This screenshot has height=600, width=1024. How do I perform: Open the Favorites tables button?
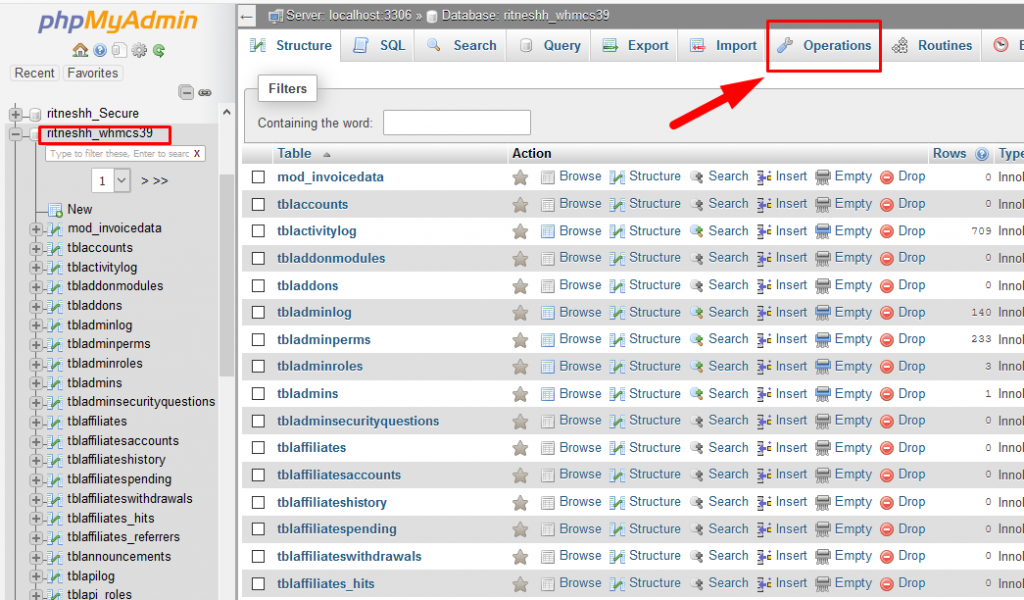pos(93,73)
